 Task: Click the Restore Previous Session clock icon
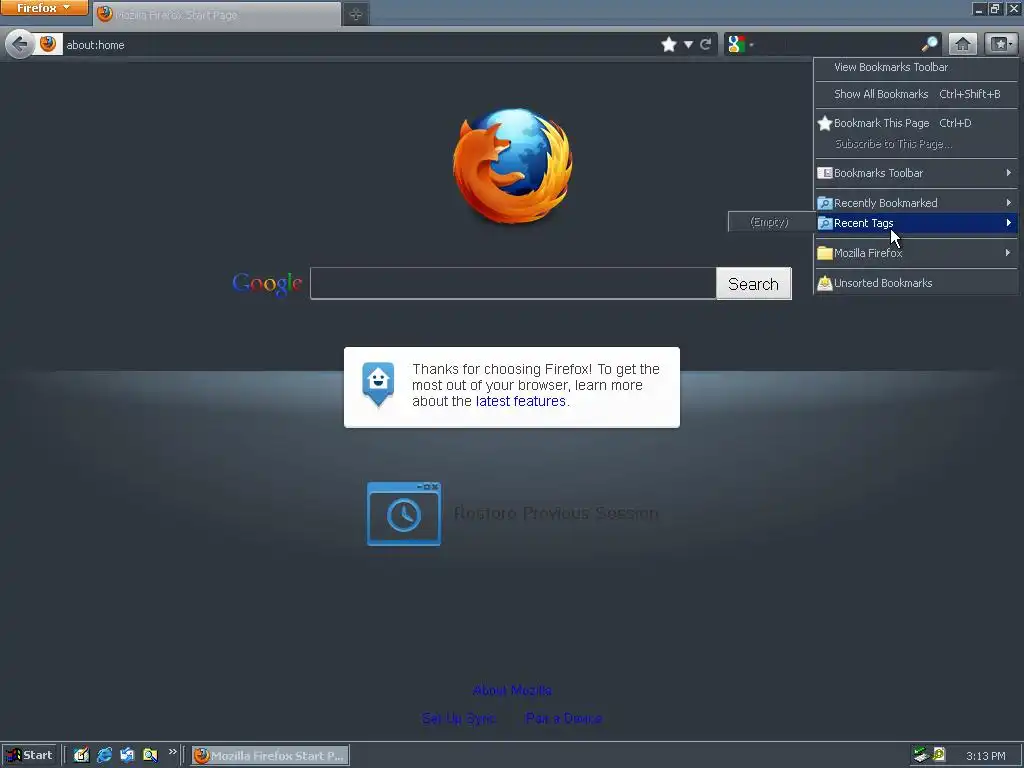pos(404,514)
